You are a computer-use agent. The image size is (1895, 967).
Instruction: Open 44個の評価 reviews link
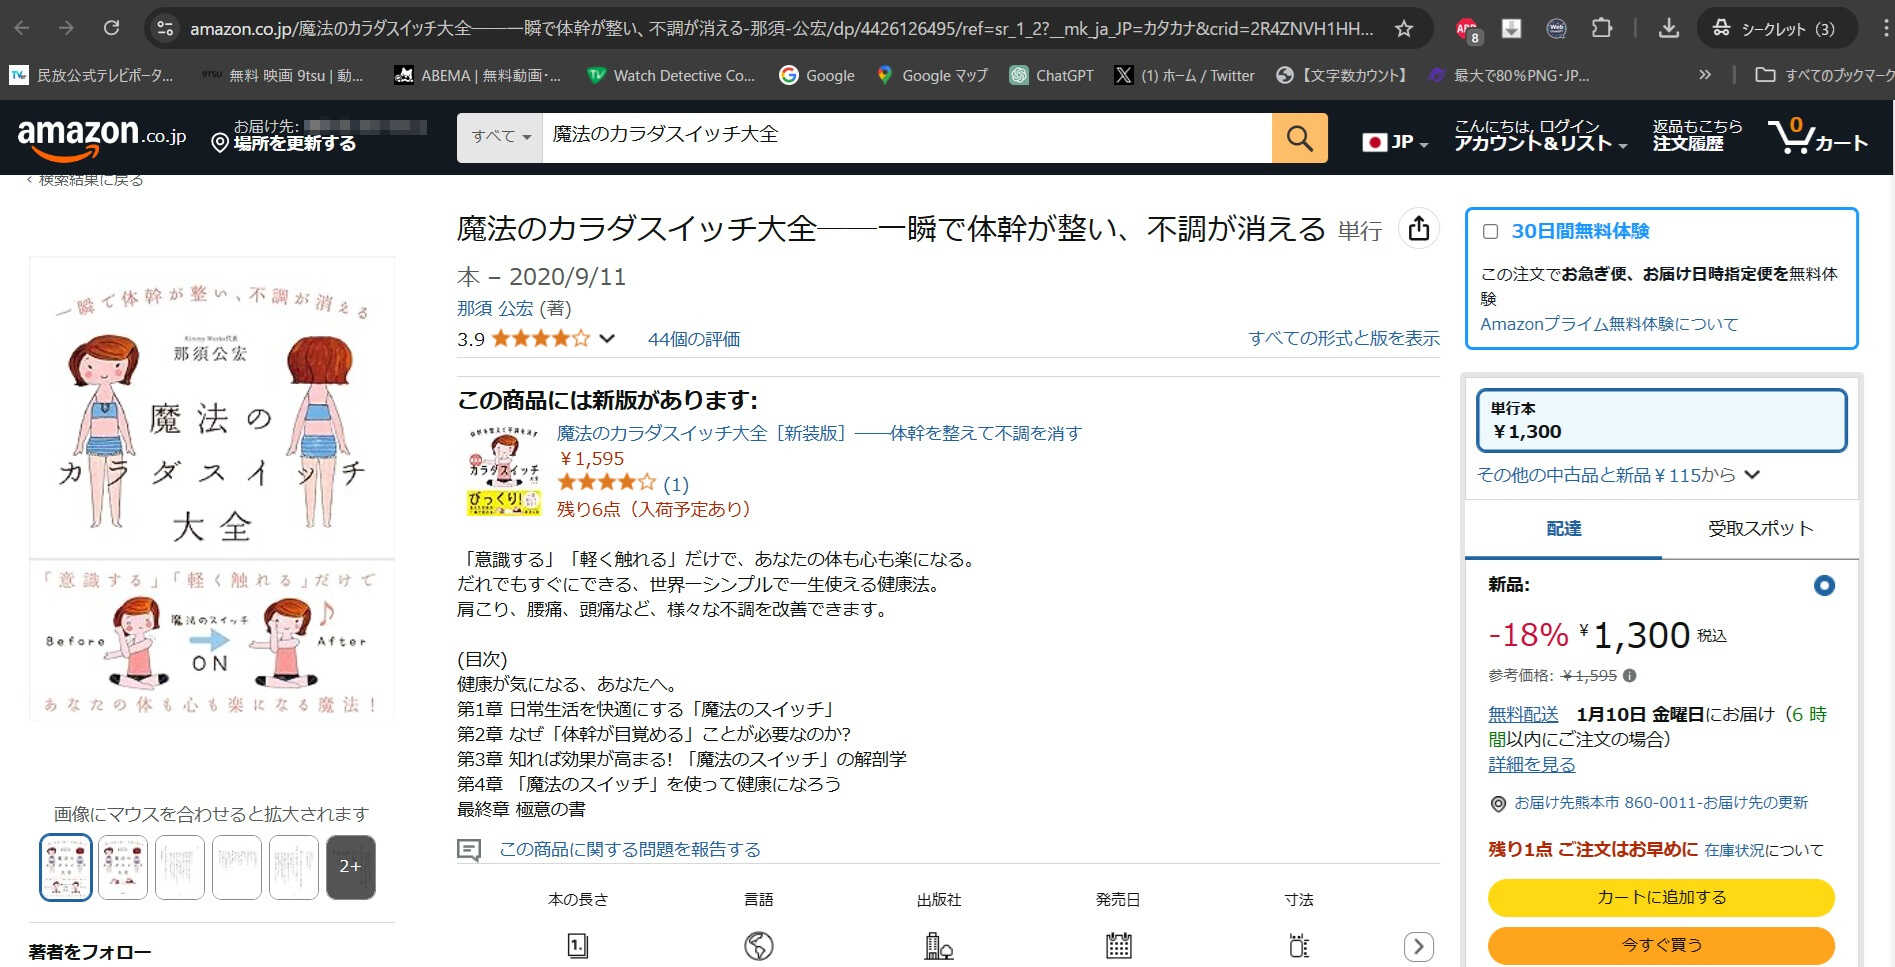tap(694, 339)
